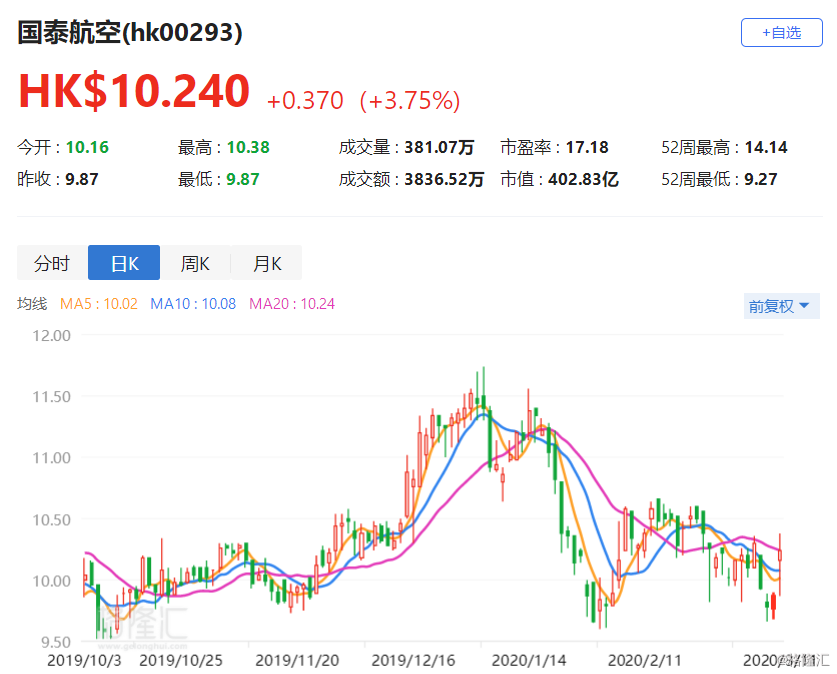Click the 10.50 y-axis price label
This screenshot has width=837, height=674.
[x=51, y=520]
